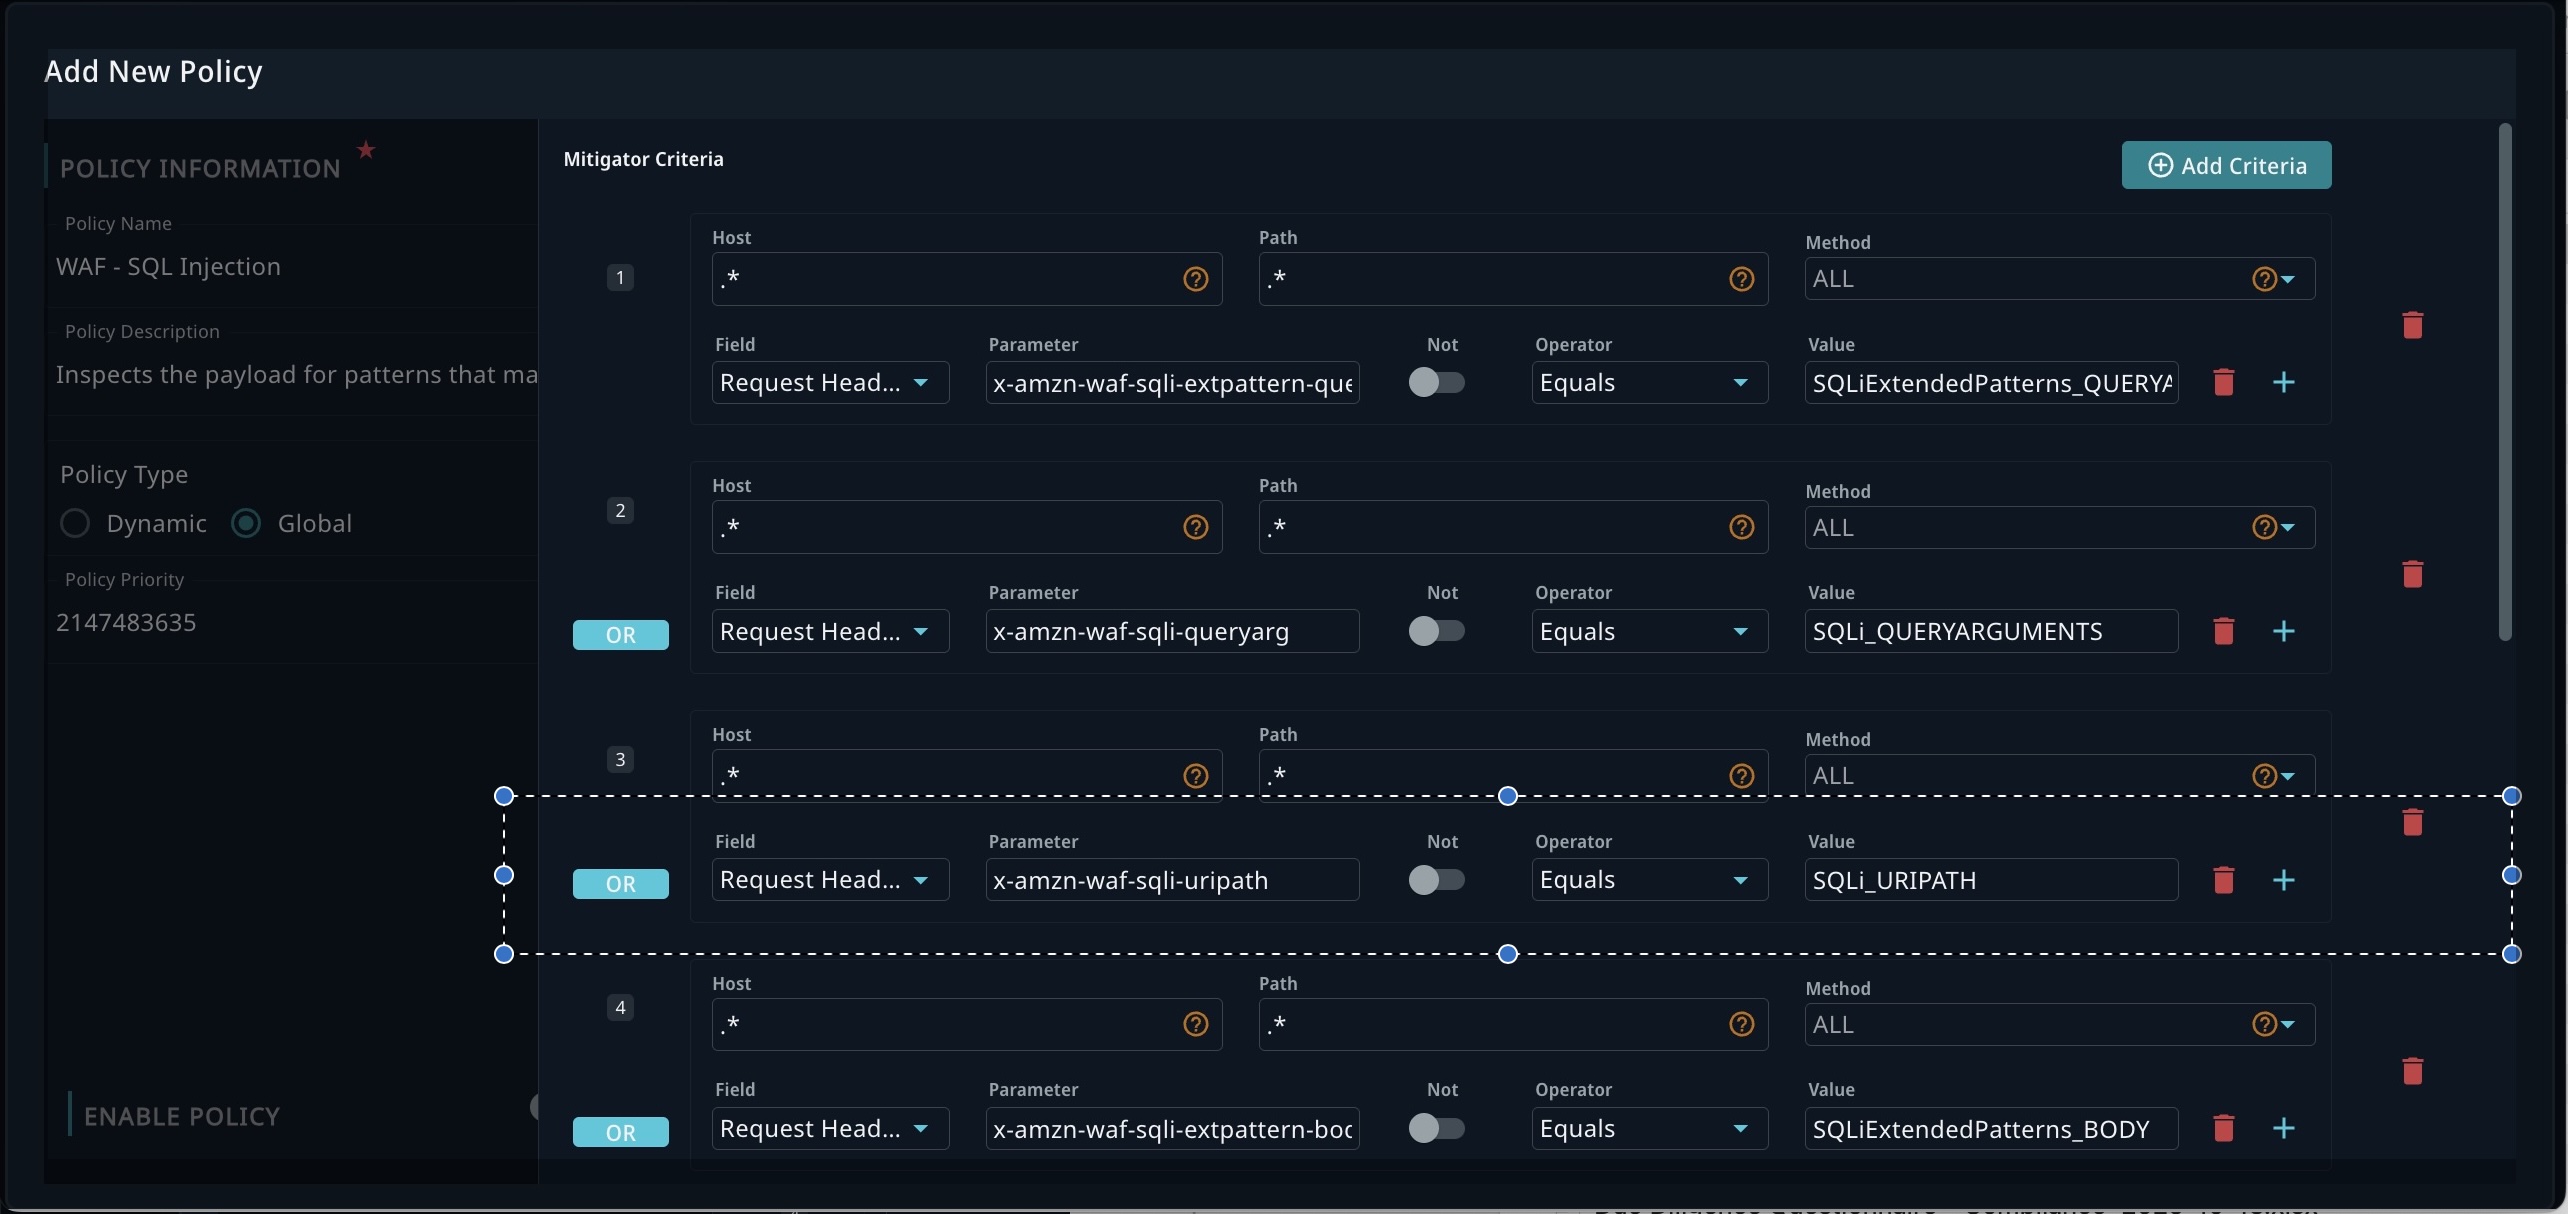This screenshot has width=2568, height=1214.
Task: Open Method dropdown in criteria 1
Action: click(2286, 279)
